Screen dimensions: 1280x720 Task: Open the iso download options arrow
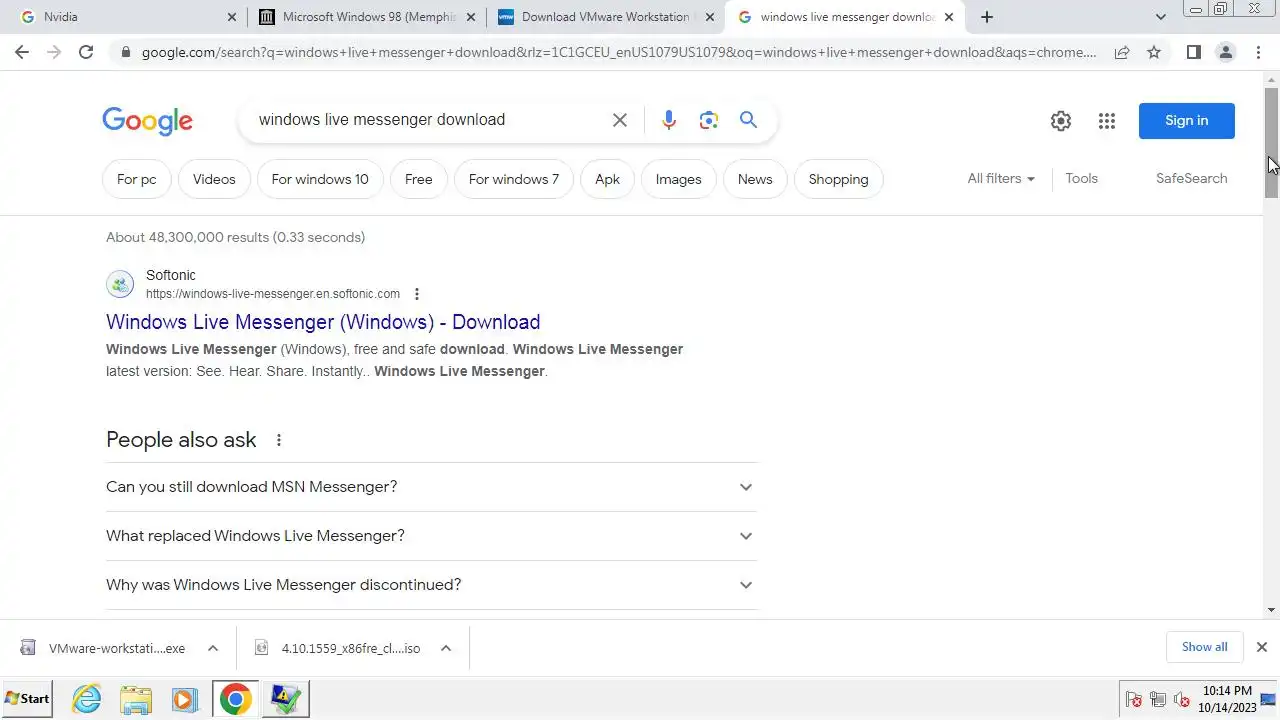(446, 648)
